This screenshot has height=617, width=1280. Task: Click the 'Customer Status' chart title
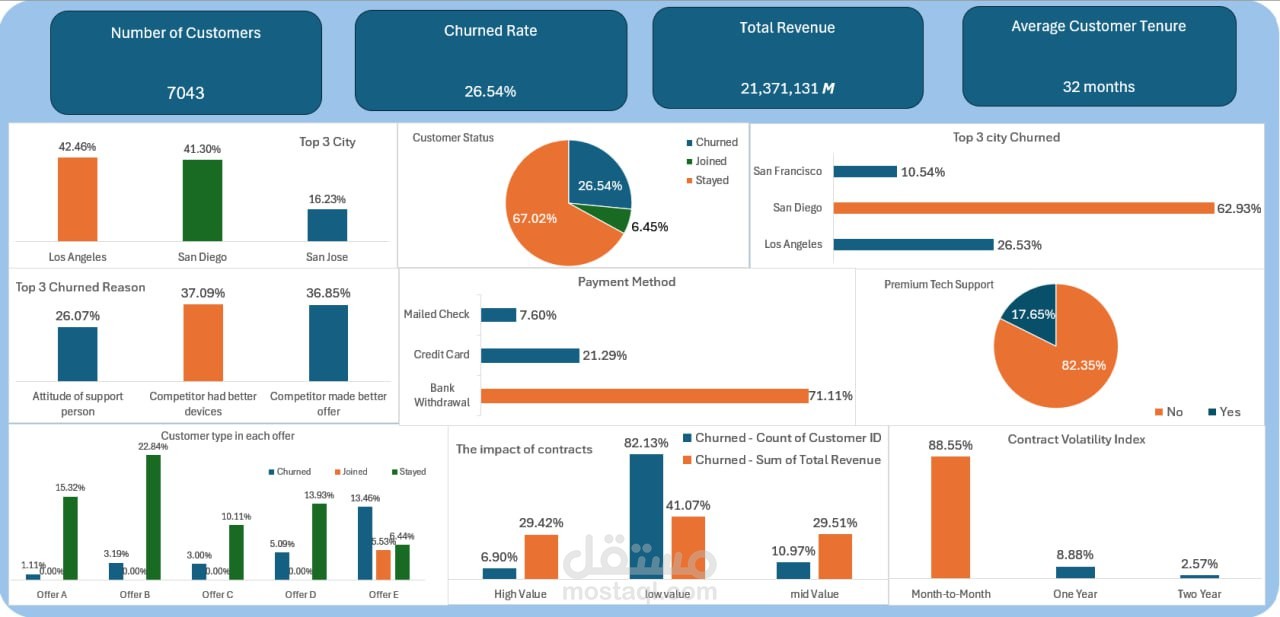453,138
